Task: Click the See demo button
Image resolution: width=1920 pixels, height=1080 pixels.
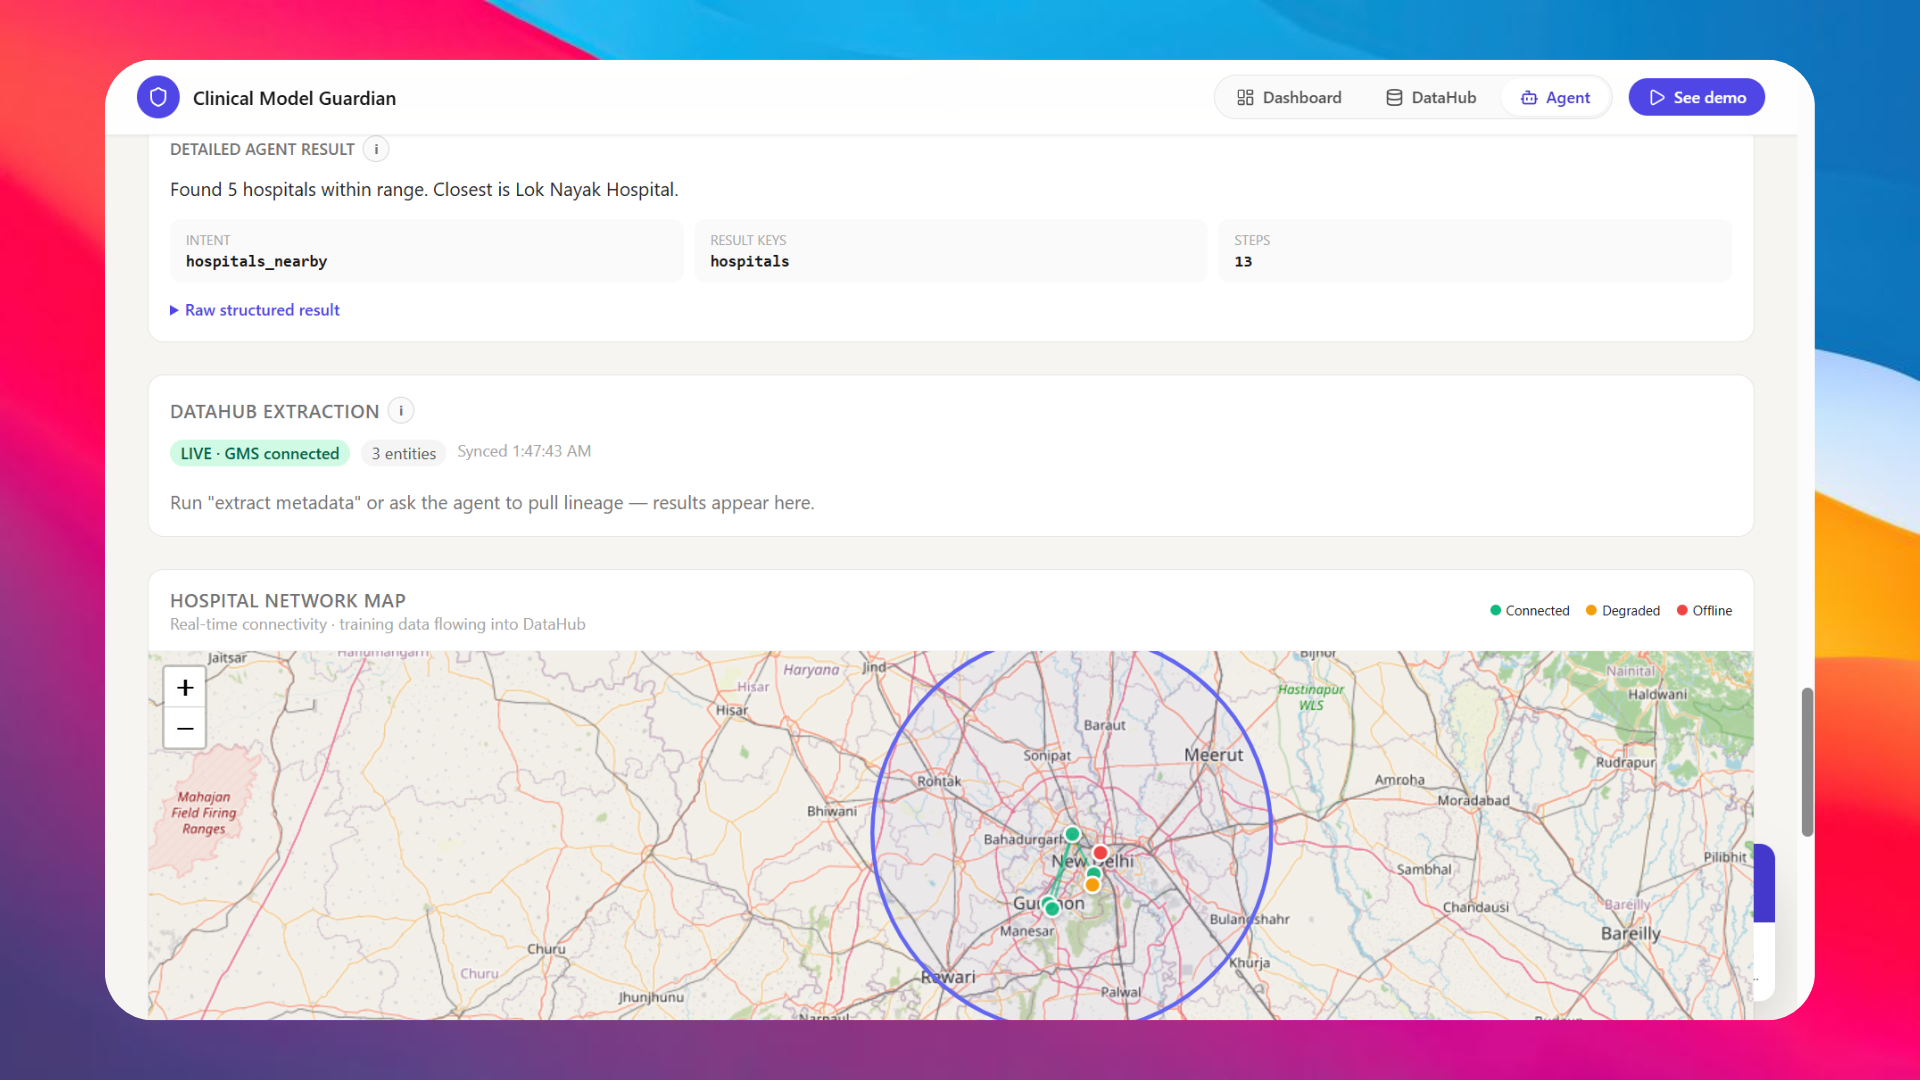Action: [x=1697, y=97]
